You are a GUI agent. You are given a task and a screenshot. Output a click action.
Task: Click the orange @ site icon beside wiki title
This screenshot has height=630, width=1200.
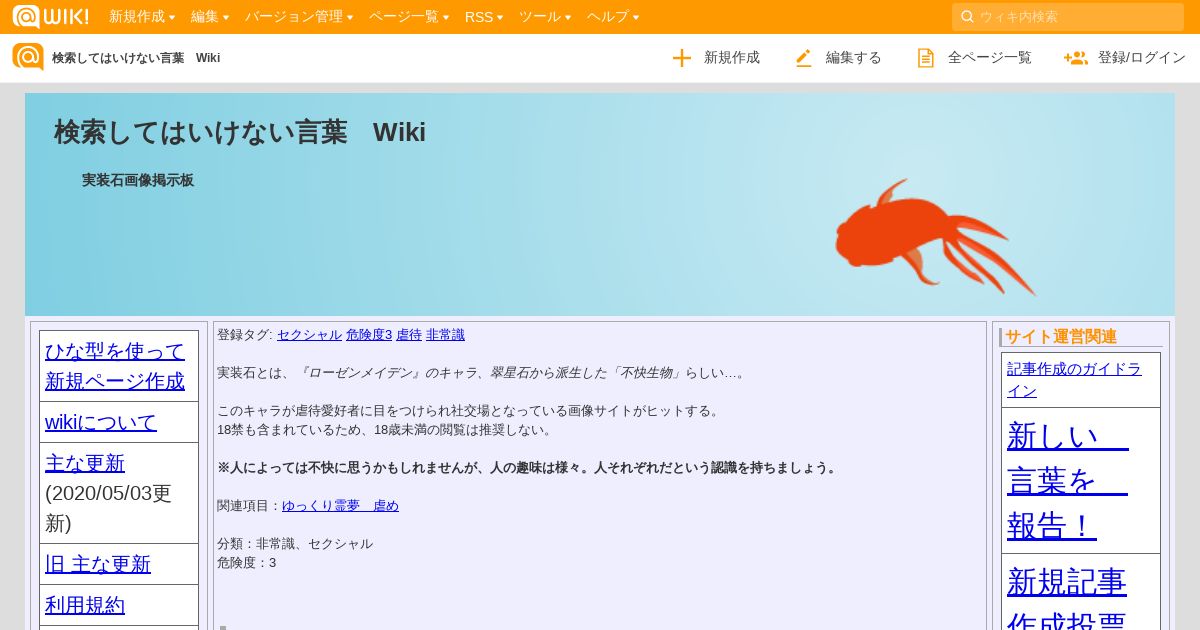(28, 57)
